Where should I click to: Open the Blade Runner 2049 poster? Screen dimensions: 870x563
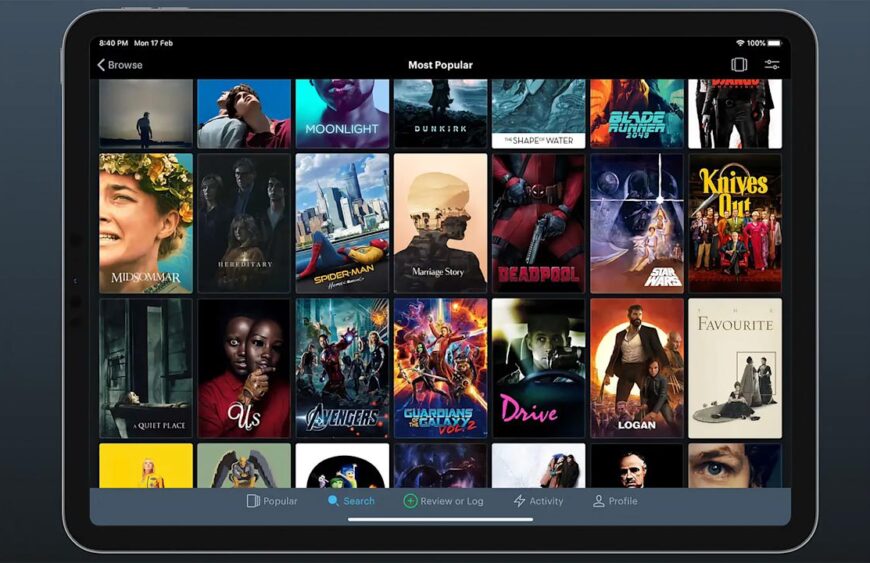coord(637,113)
